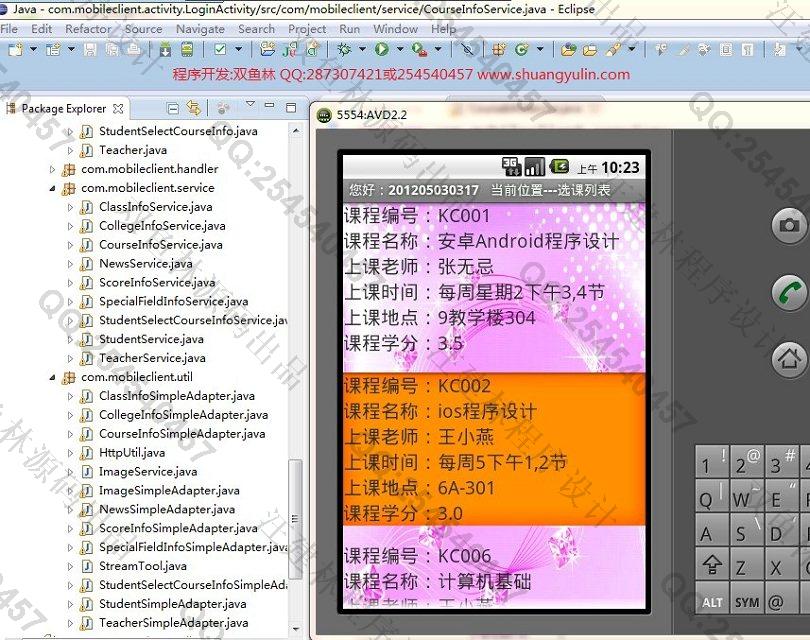Image resolution: width=810 pixels, height=640 pixels.
Task: Open the Edit menu
Action: 41,29
